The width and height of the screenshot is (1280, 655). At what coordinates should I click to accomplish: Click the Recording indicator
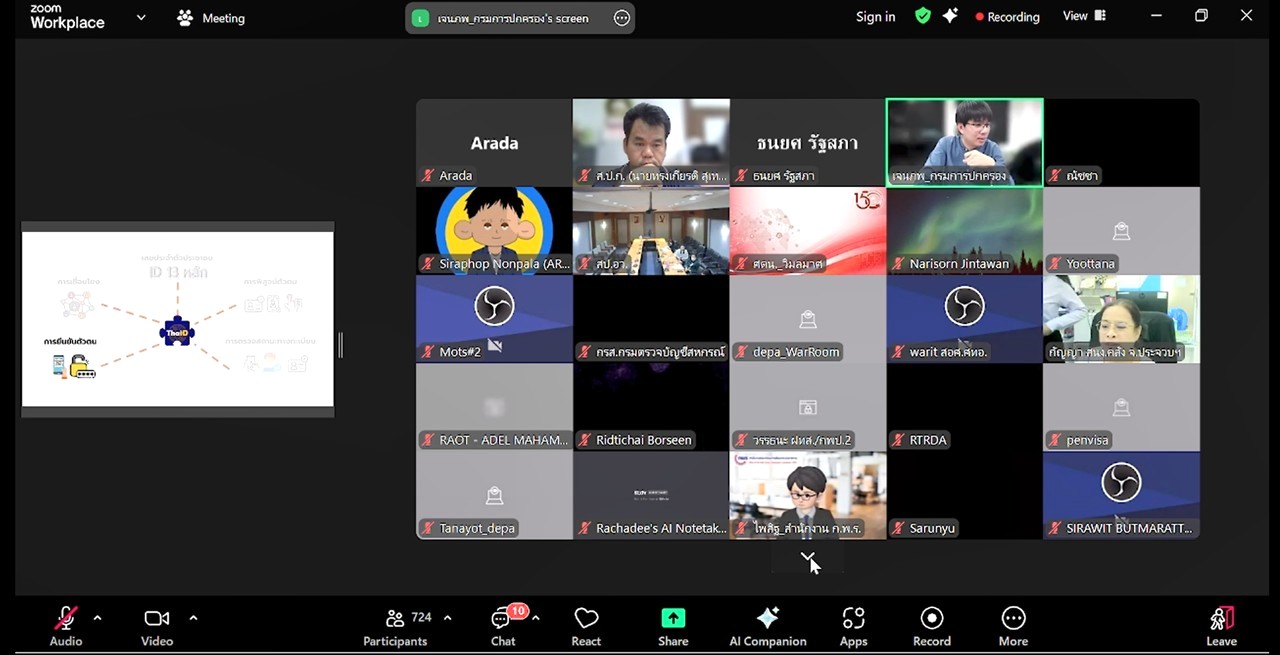[x=1007, y=17]
